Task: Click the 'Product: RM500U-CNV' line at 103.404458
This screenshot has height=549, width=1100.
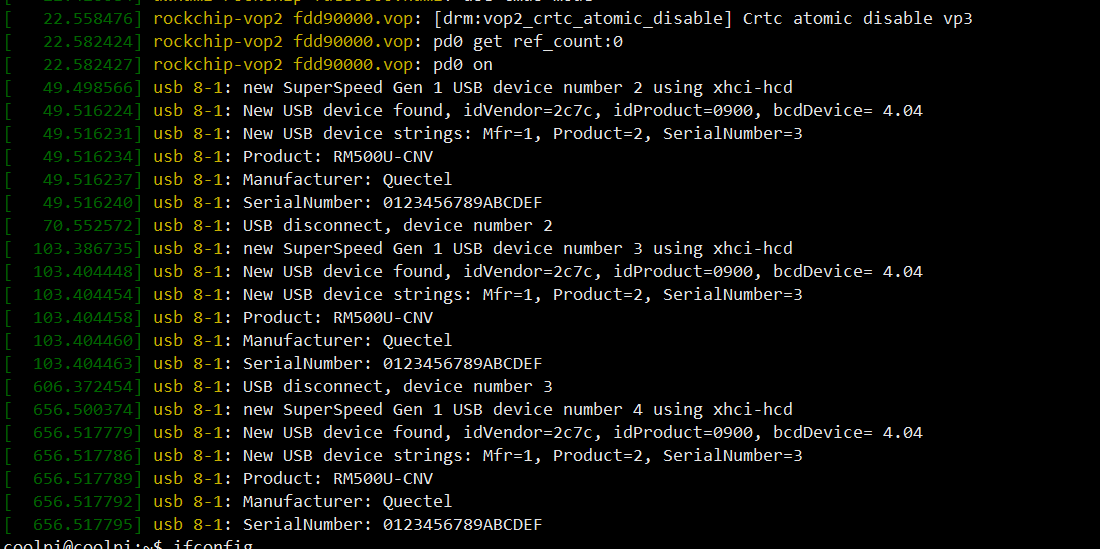Action: coord(218,318)
